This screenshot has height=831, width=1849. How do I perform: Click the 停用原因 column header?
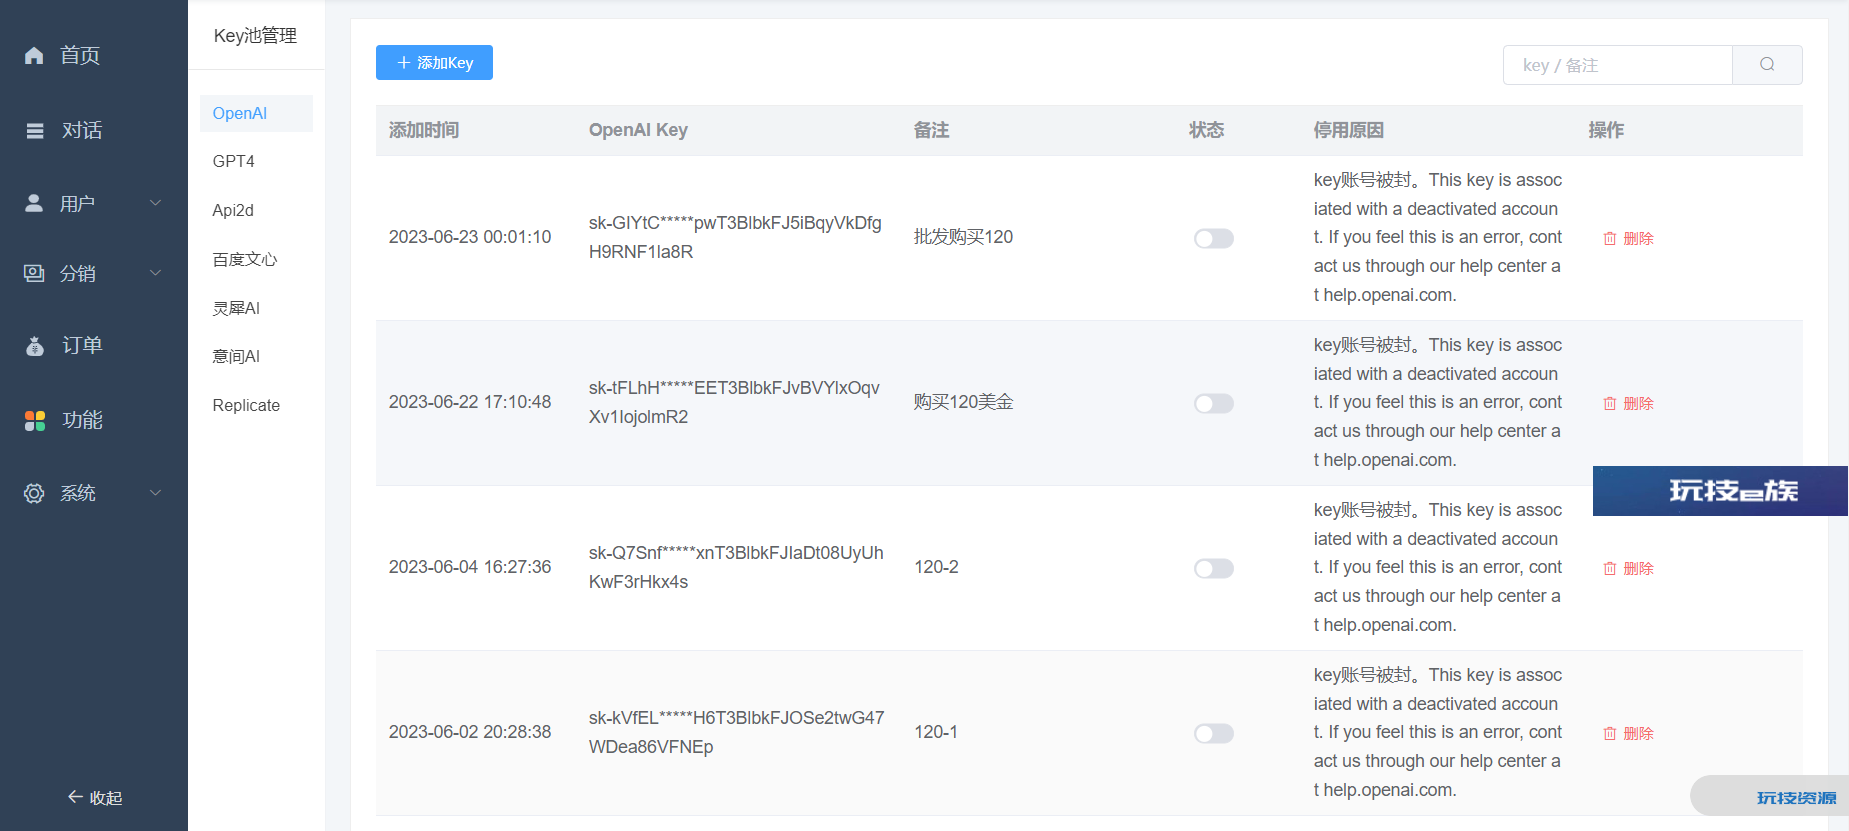pyautogui.click(x=1349, y=130)
